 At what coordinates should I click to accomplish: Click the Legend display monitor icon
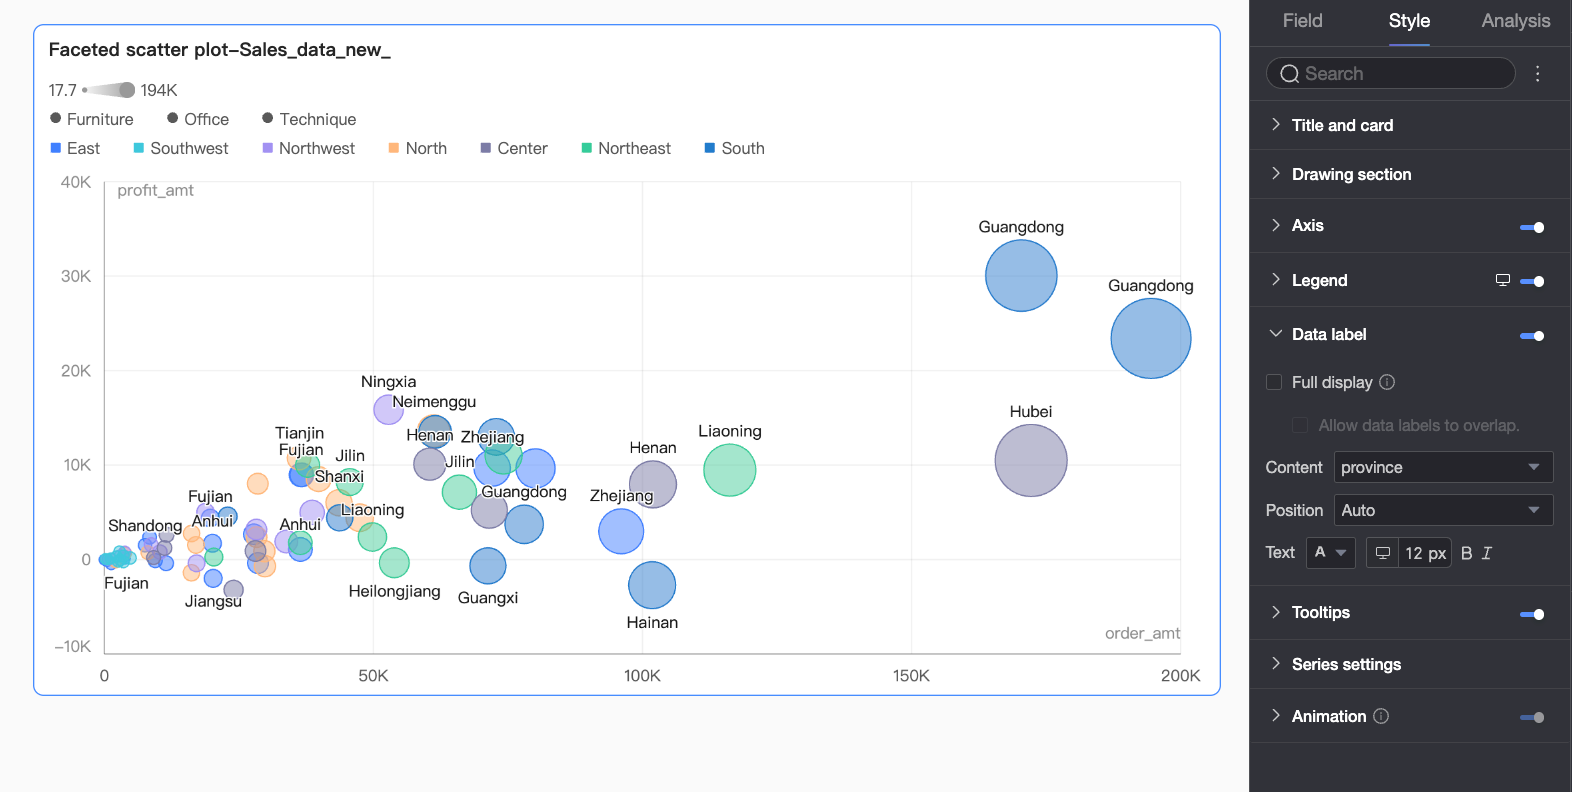[1502, 280]
